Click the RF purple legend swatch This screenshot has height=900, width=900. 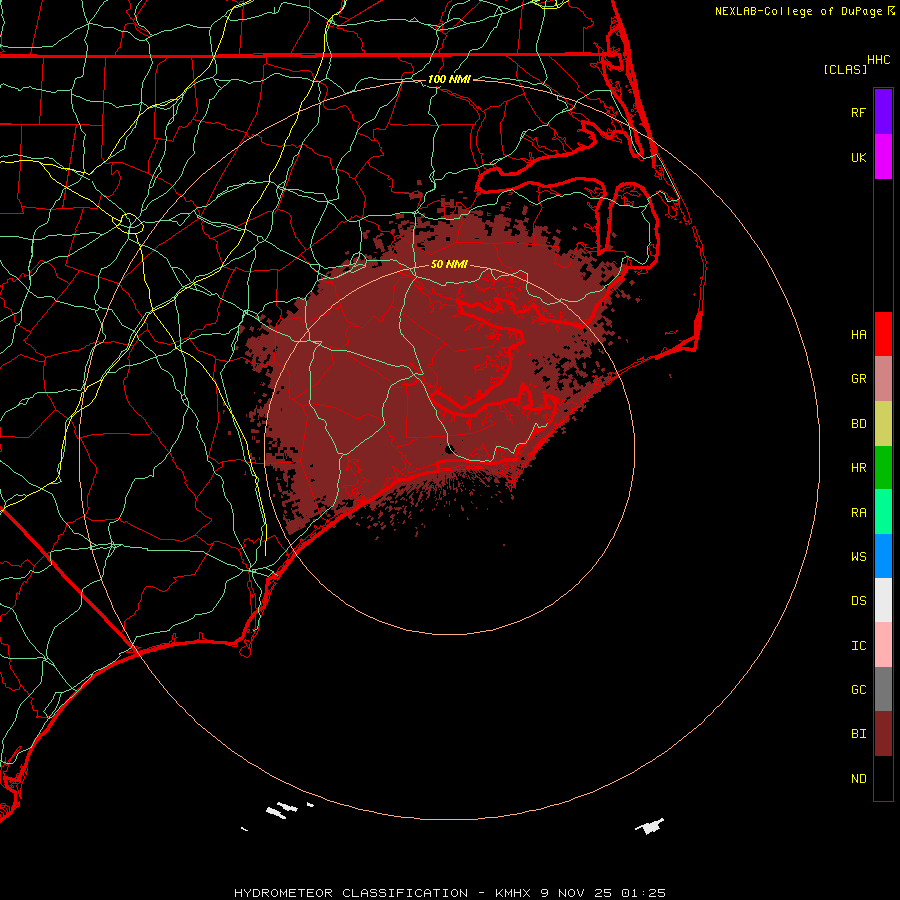pos(883,112)
